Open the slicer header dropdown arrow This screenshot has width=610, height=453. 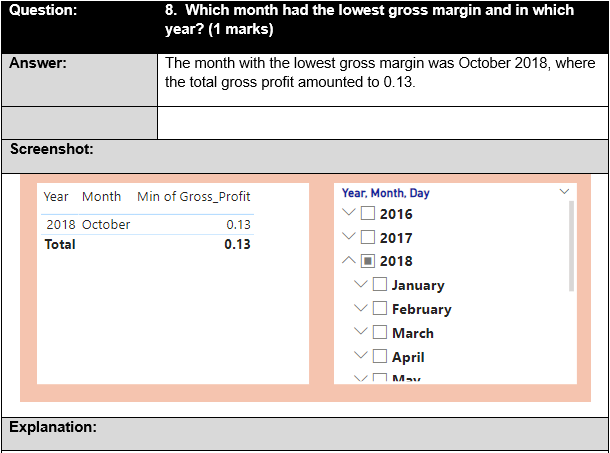click(565, 192)
